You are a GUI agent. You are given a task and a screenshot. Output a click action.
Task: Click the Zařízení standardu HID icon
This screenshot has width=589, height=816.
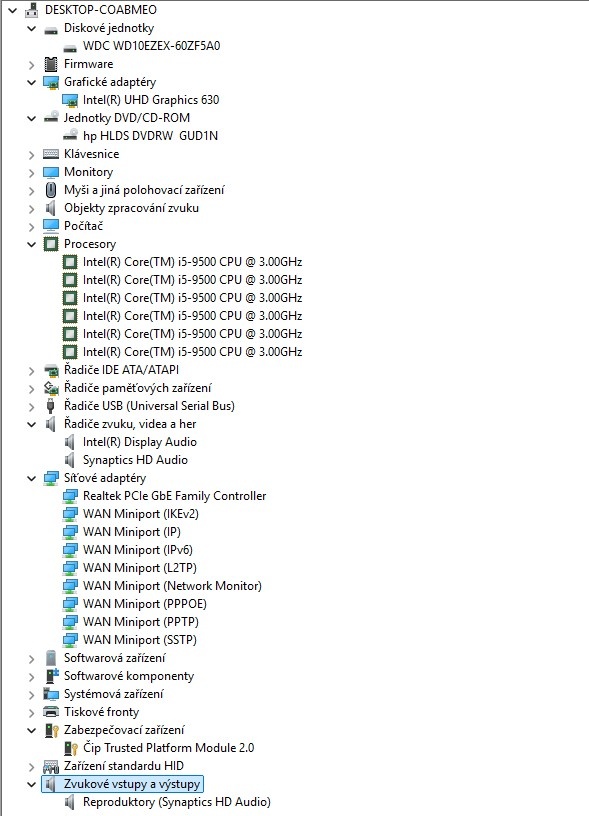click(x=50, y=766)
